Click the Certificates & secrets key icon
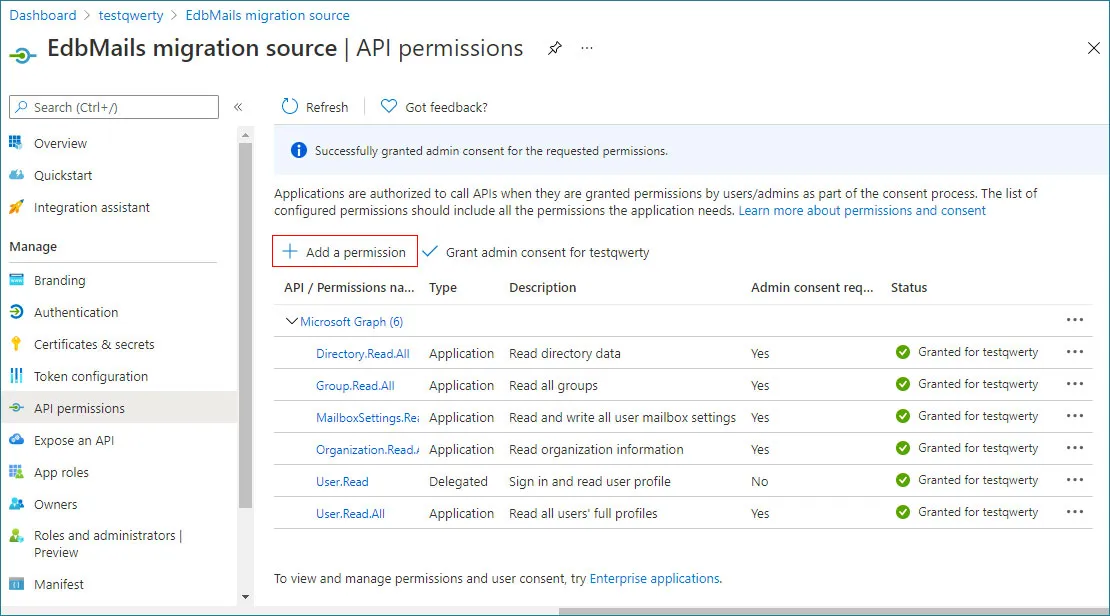The height and width of the screenshot is (616, 1110). [x=16, y=344]
